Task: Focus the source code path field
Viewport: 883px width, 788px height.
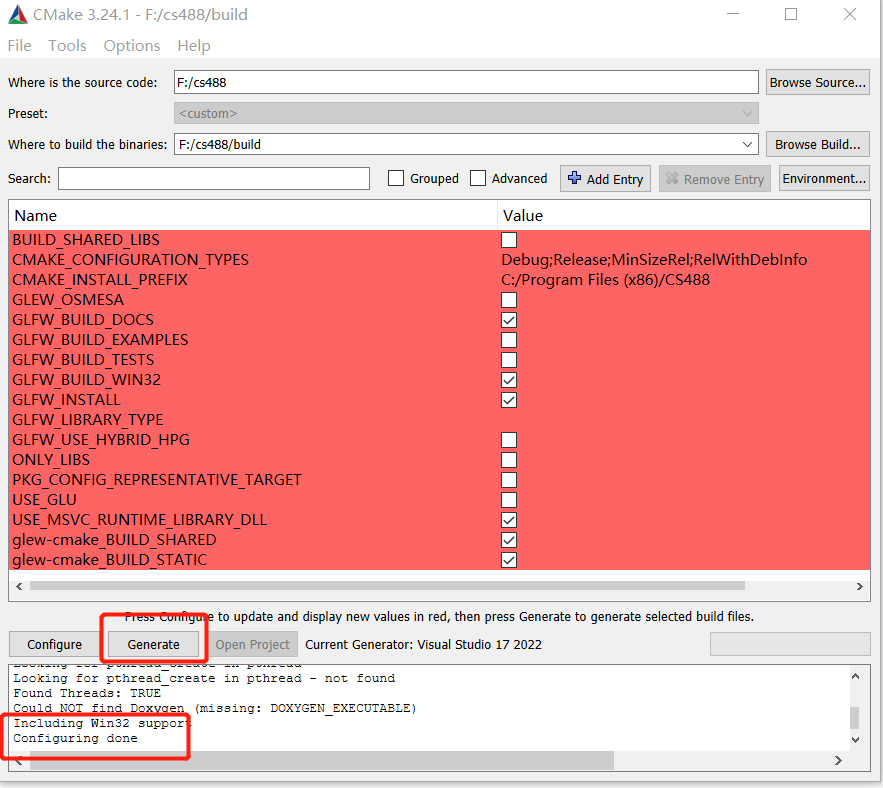Action: tap(466, 82)
